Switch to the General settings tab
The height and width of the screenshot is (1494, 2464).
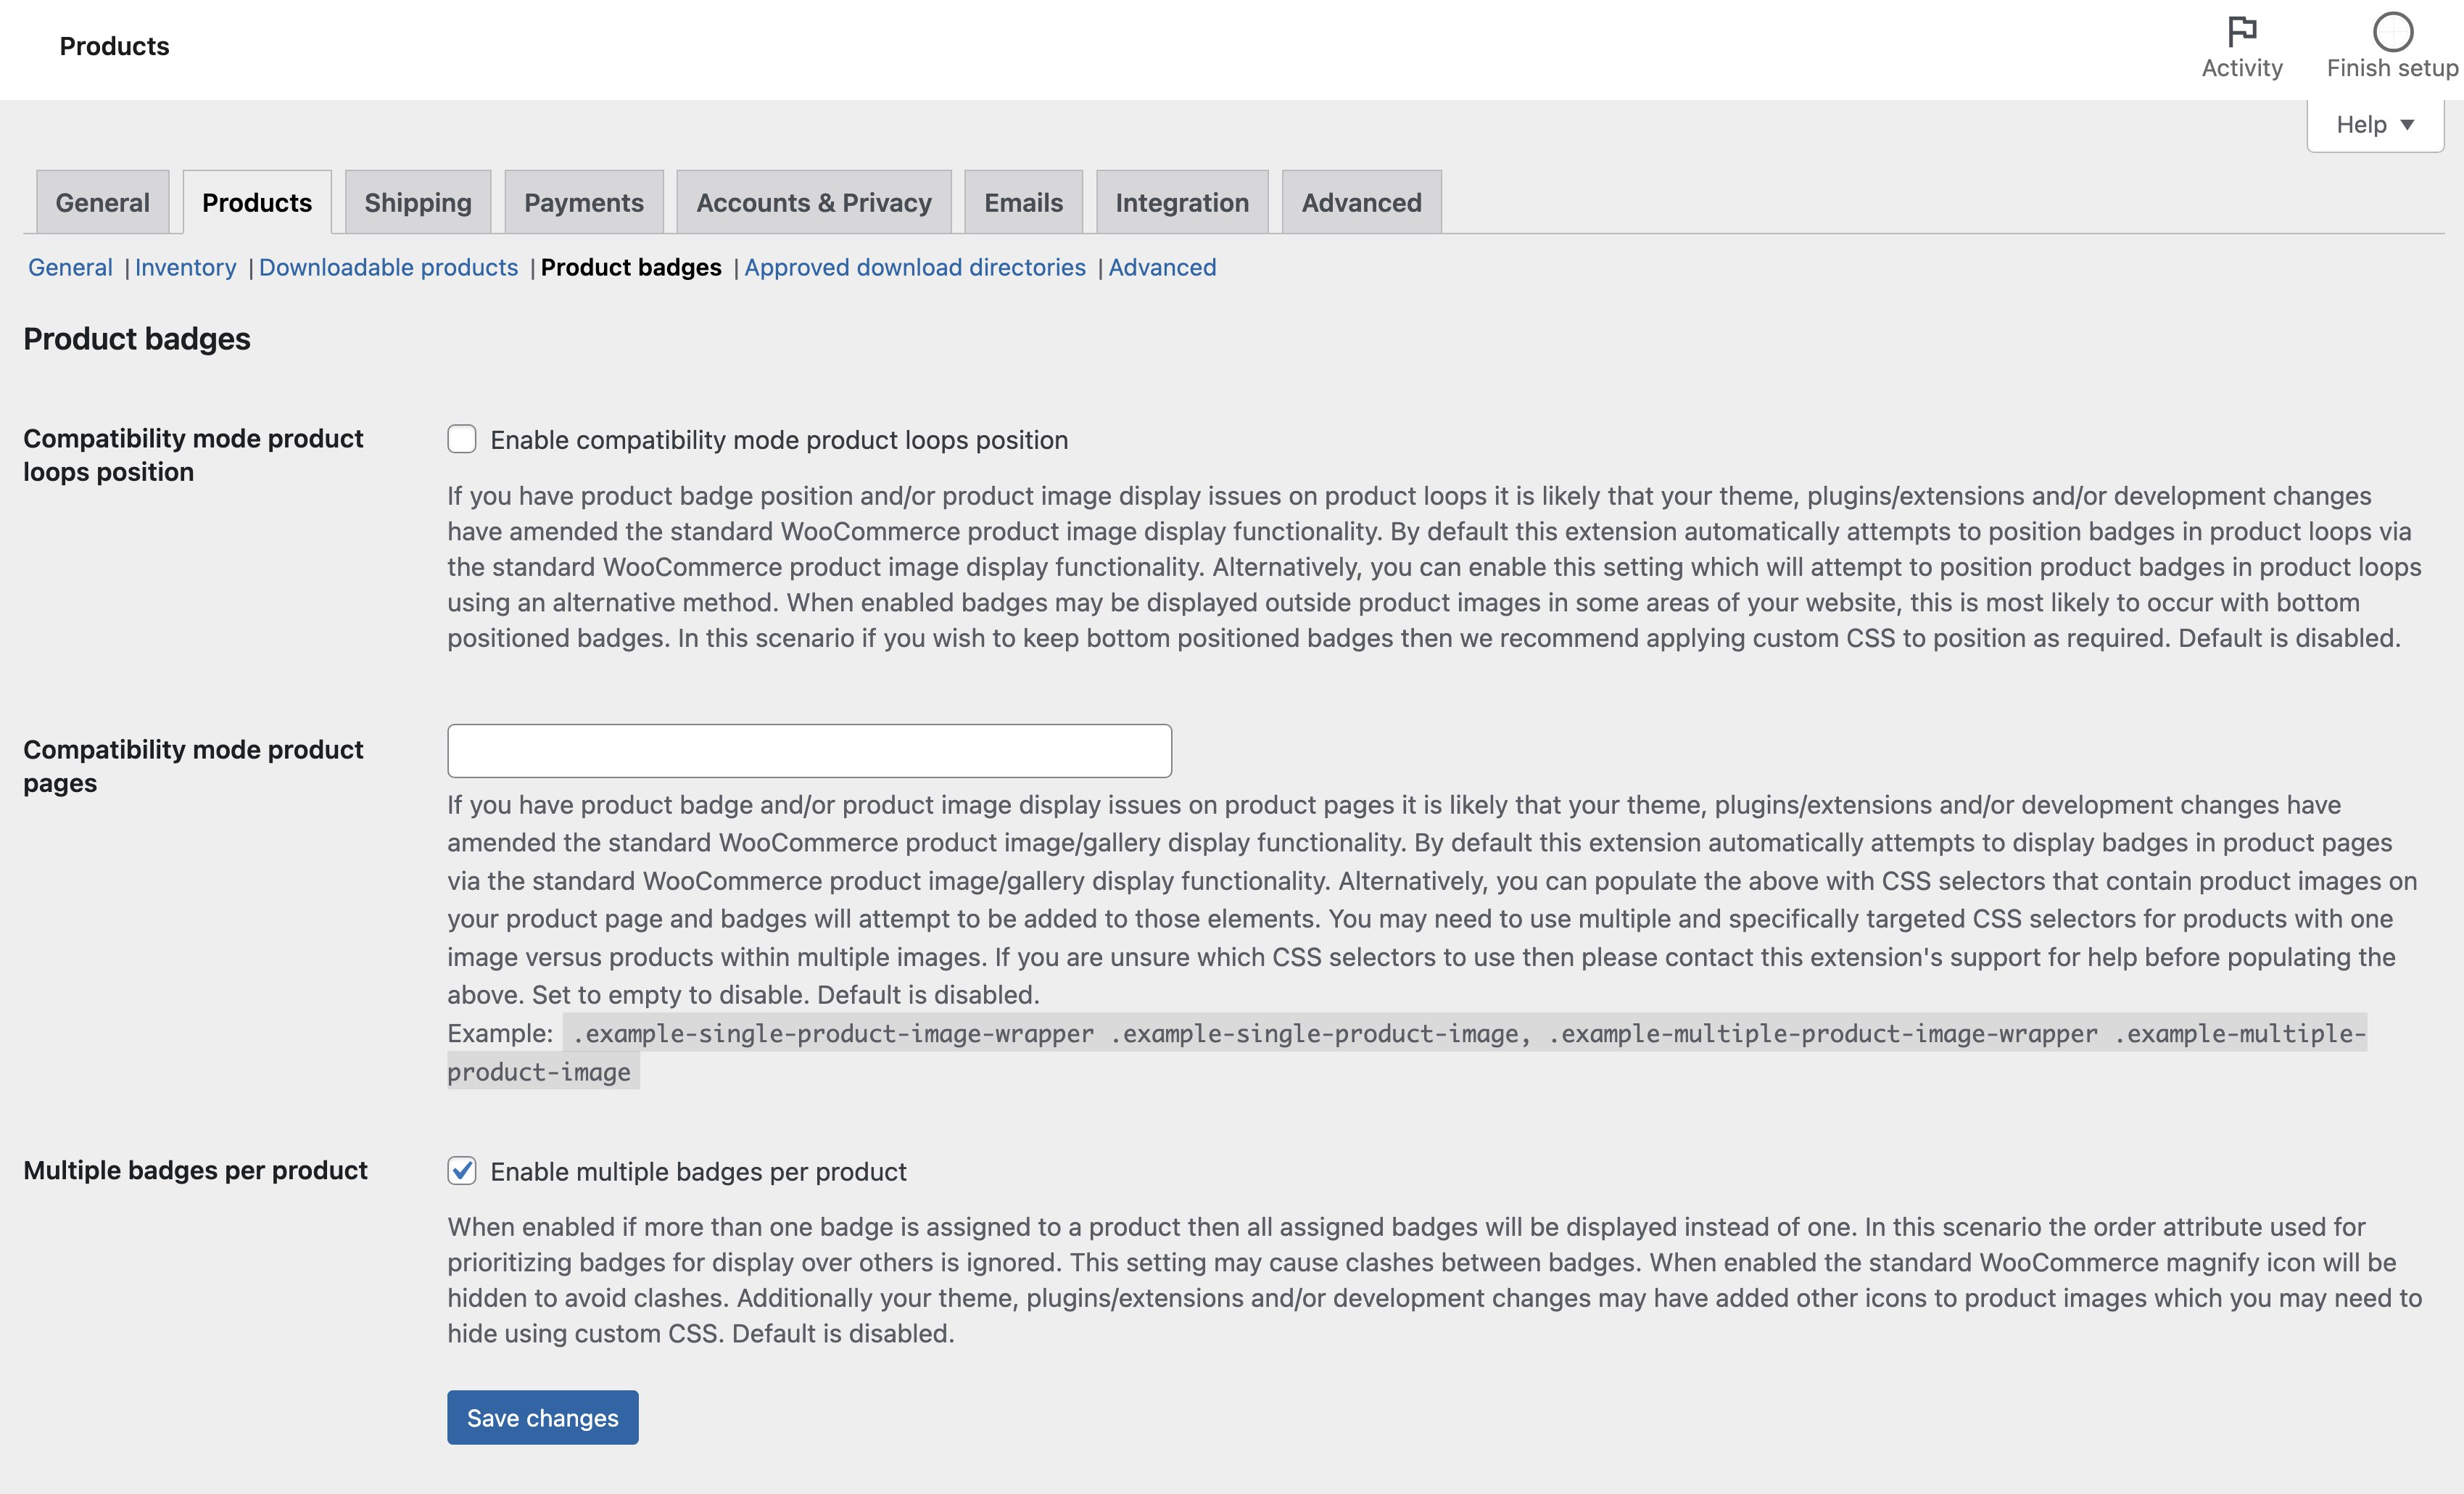tap(102, 203)
